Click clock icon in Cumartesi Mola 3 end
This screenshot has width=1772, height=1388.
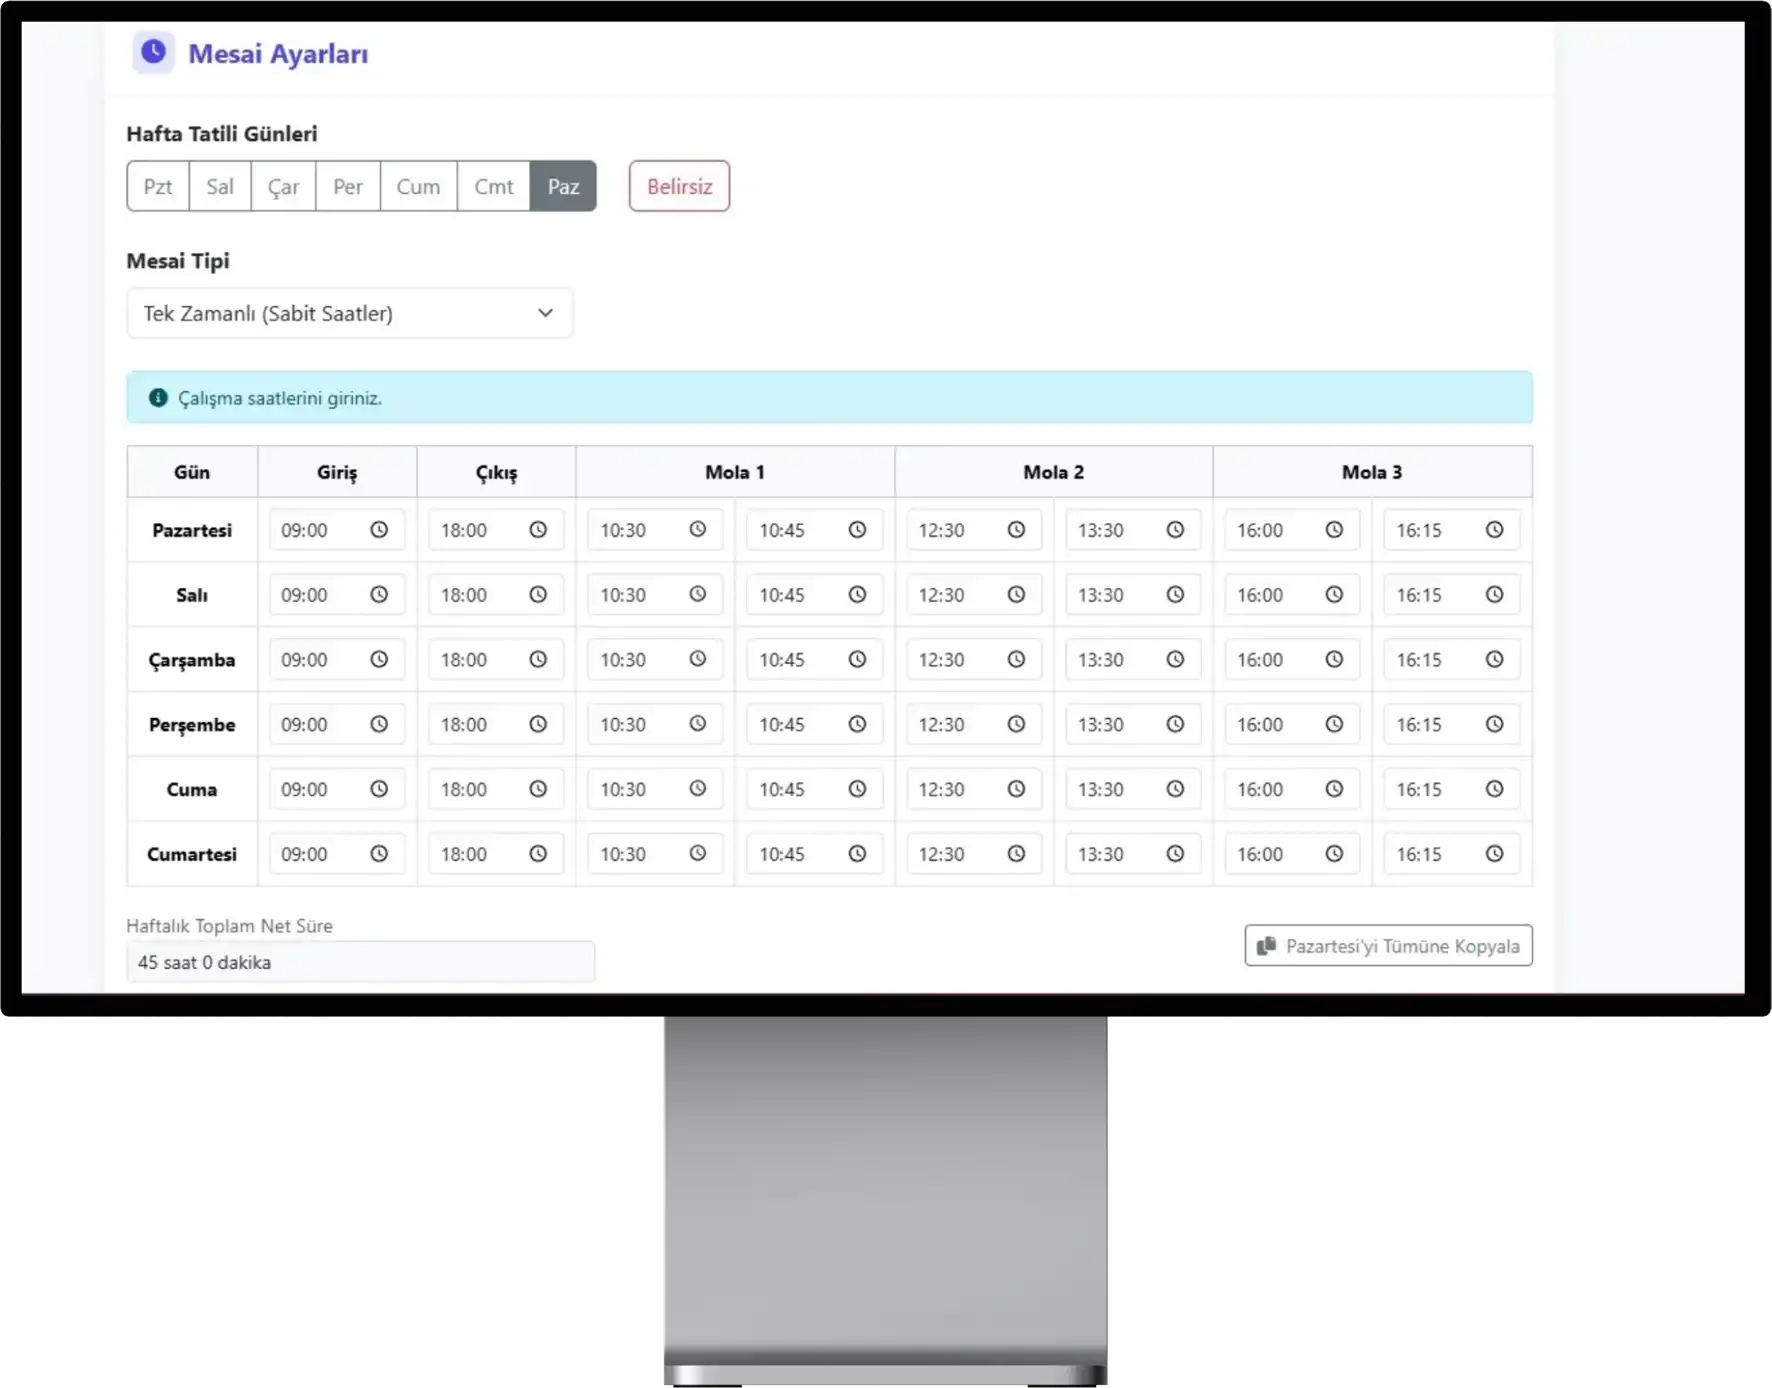(x=1494, y=854)
